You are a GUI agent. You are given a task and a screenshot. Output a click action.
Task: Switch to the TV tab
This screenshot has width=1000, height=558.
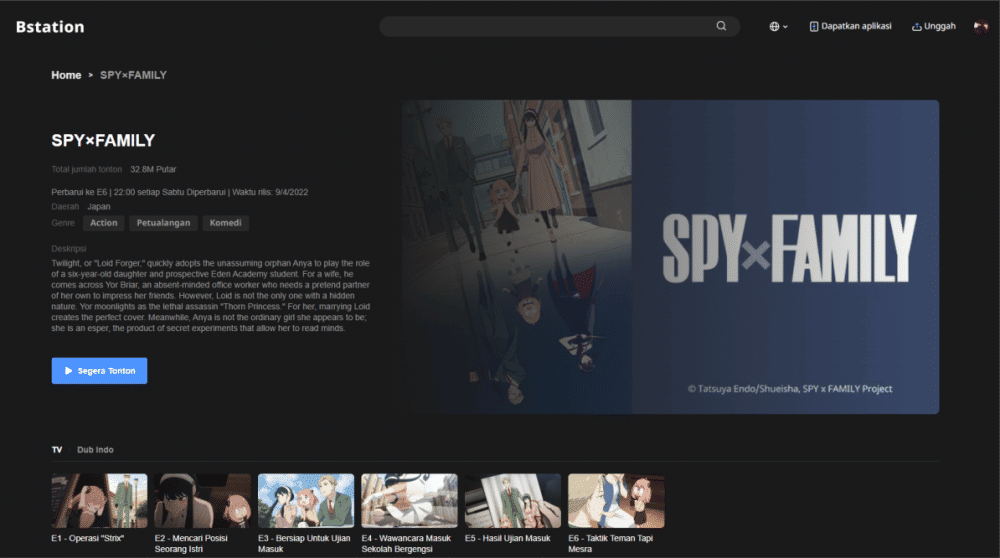[x=57, y=450]
